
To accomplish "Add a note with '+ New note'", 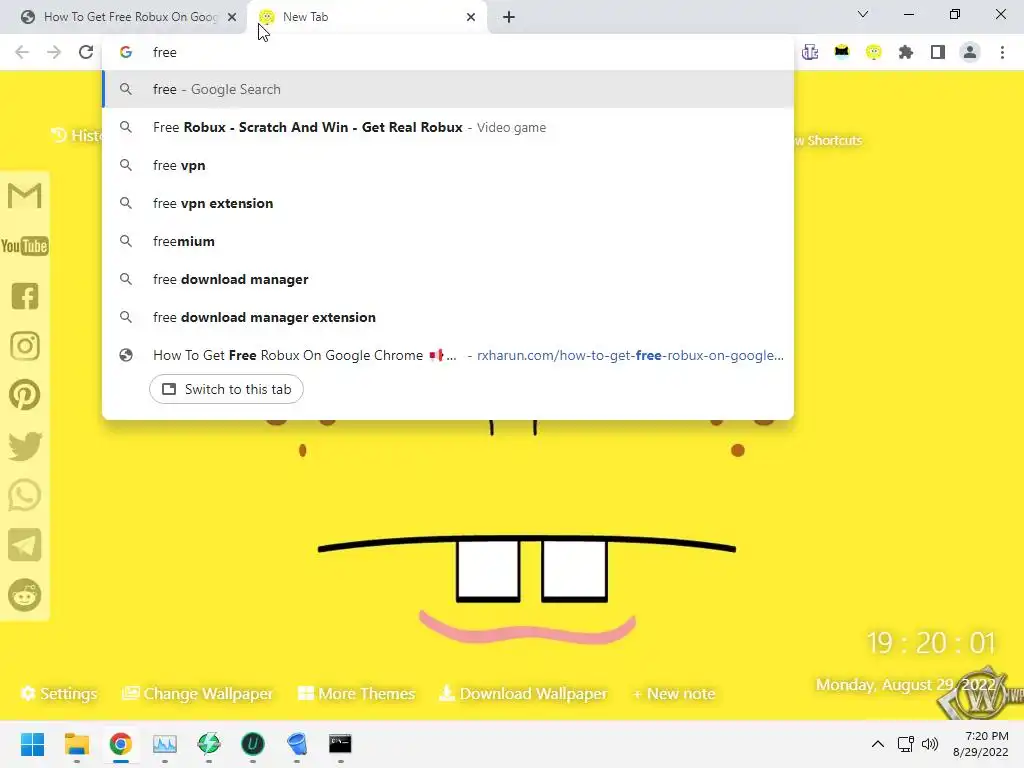I will click(x=674, y=694).
